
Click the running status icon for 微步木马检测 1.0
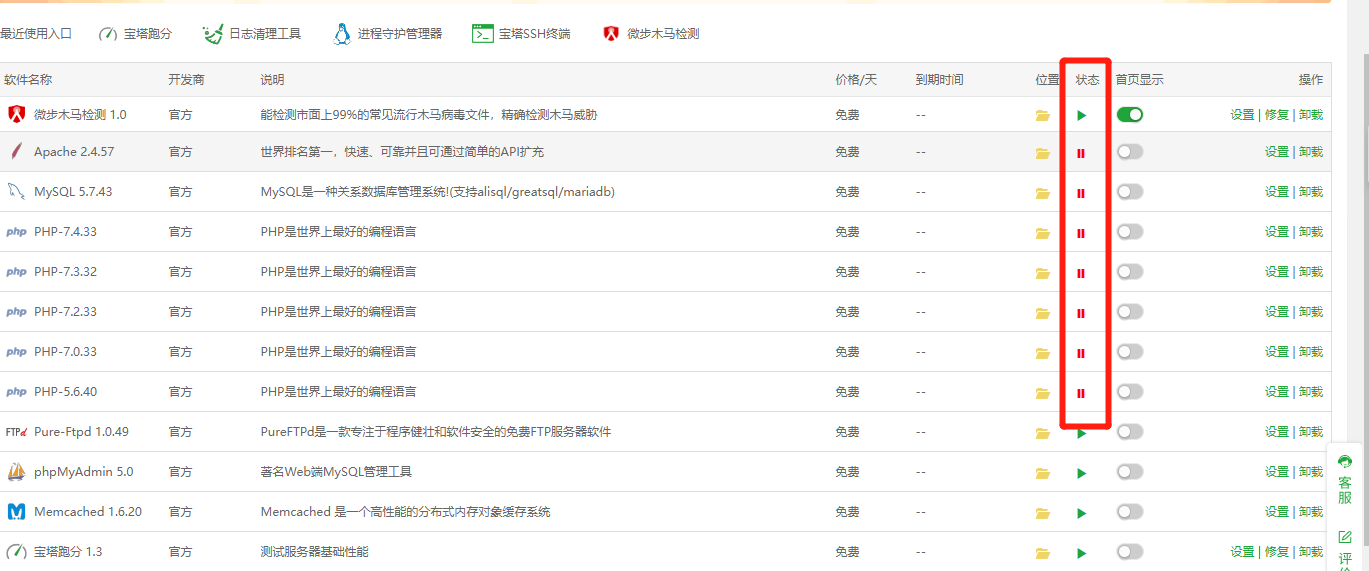pos(1081,115)
